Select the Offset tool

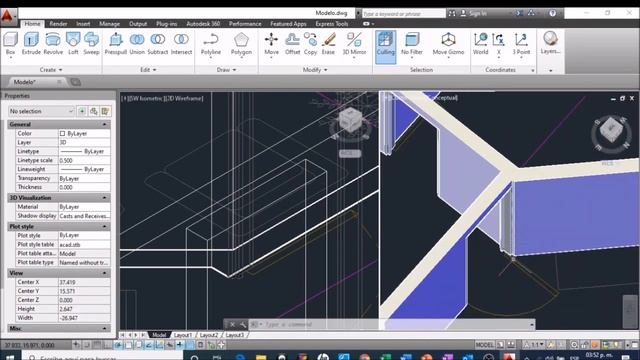click(x=292, y=44)
